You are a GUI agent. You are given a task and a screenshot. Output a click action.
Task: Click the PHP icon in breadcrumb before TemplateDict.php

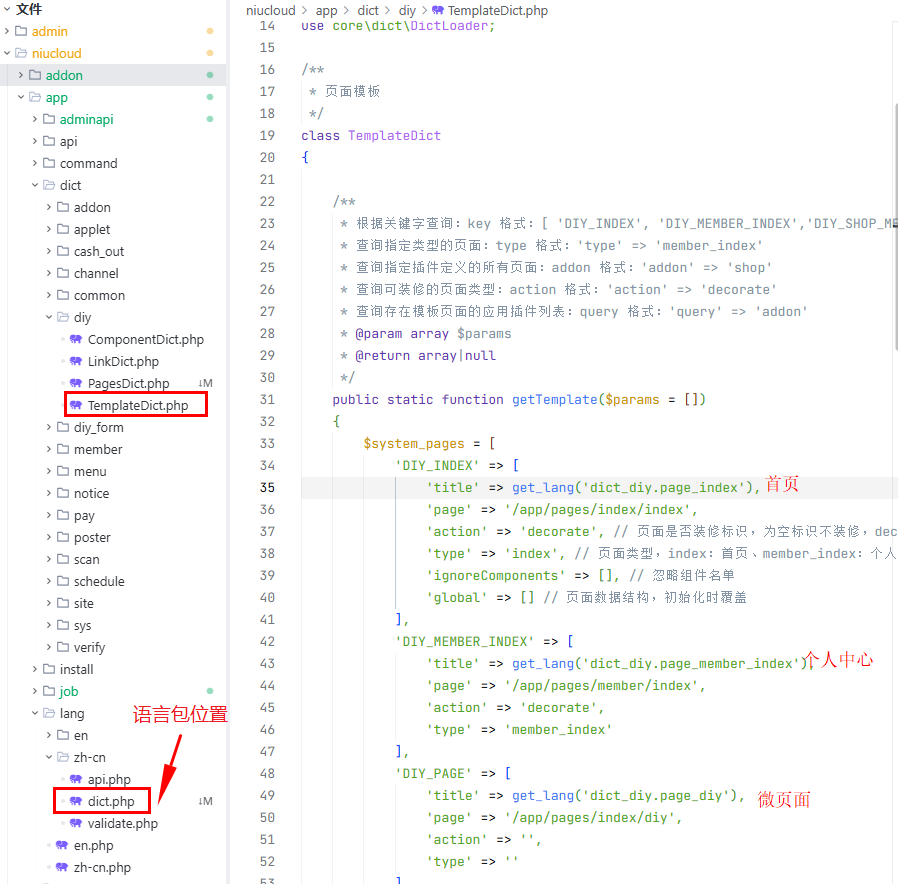tap(438, 10)
